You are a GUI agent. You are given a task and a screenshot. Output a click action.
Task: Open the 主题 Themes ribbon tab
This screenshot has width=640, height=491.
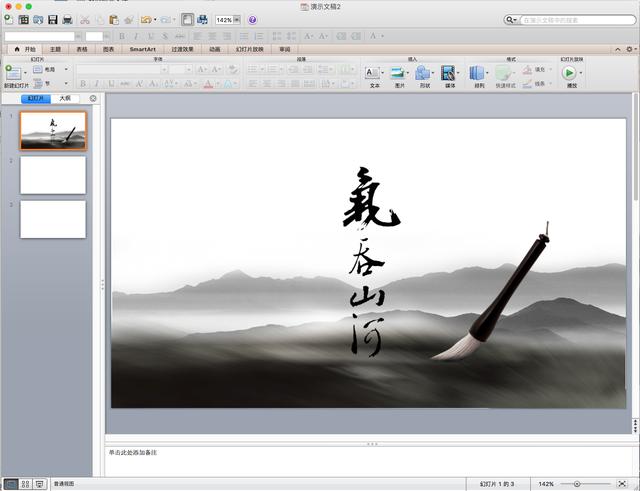(55, 49)
